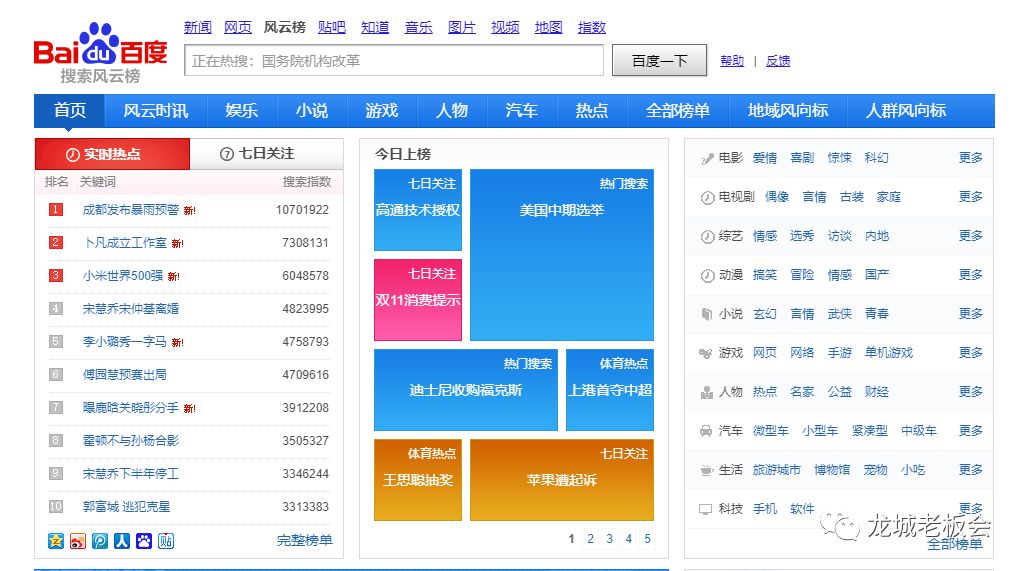The width and height of the screenshot is (1025, 571).
Task: Share to Baidu Tieba 贴 icon
Action: tap(166, 541)
